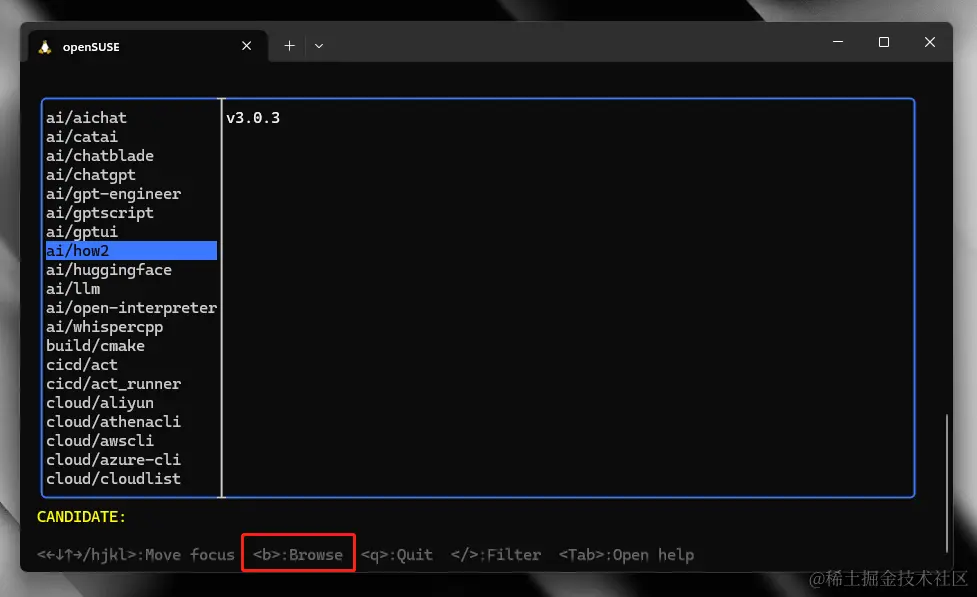977x597 pixels.
Task: Select the ai/open-interpreter entry
Action: pos(131,307)
